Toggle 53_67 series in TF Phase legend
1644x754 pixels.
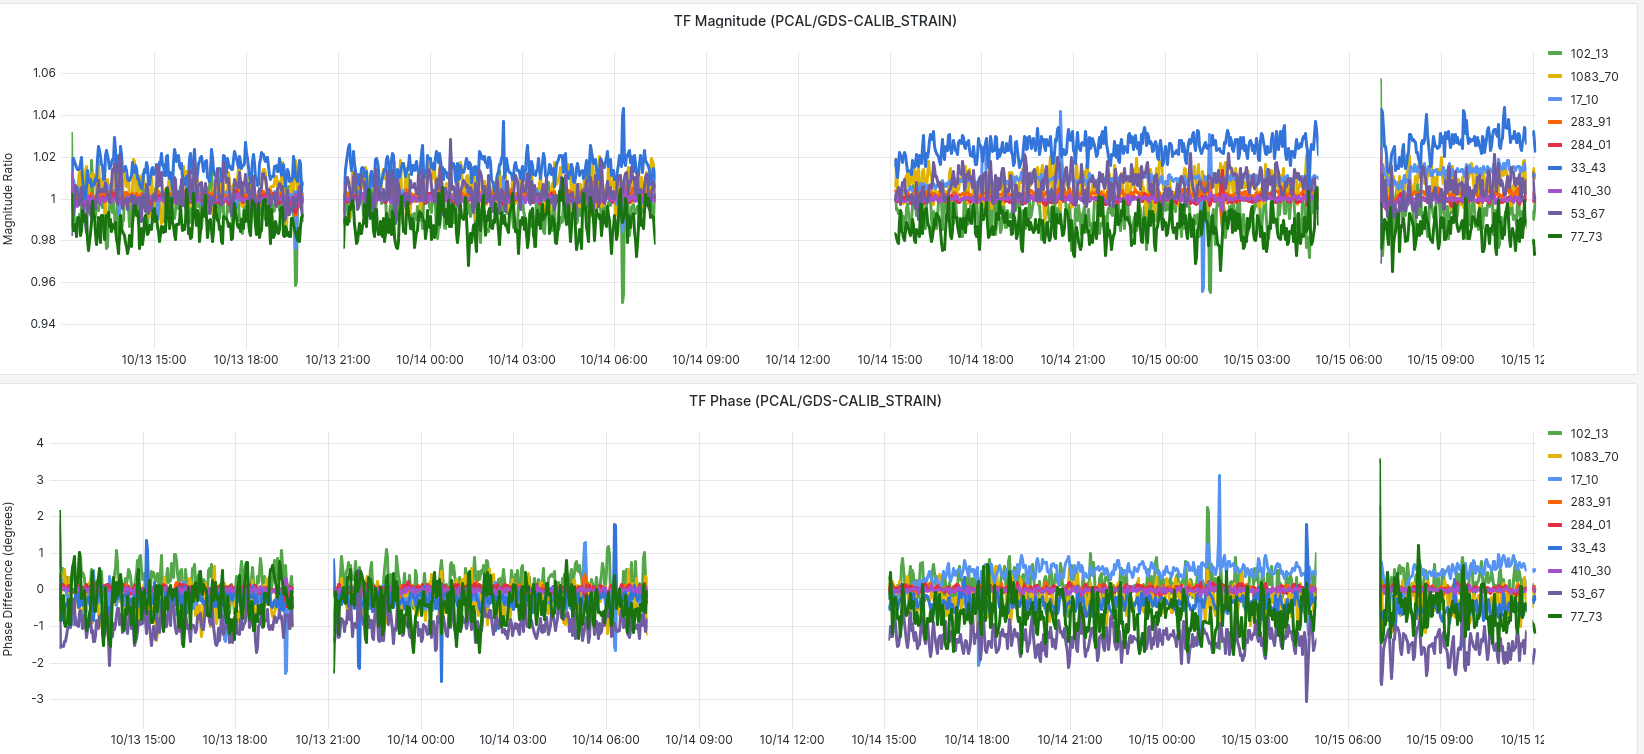tap(1587, 594)
